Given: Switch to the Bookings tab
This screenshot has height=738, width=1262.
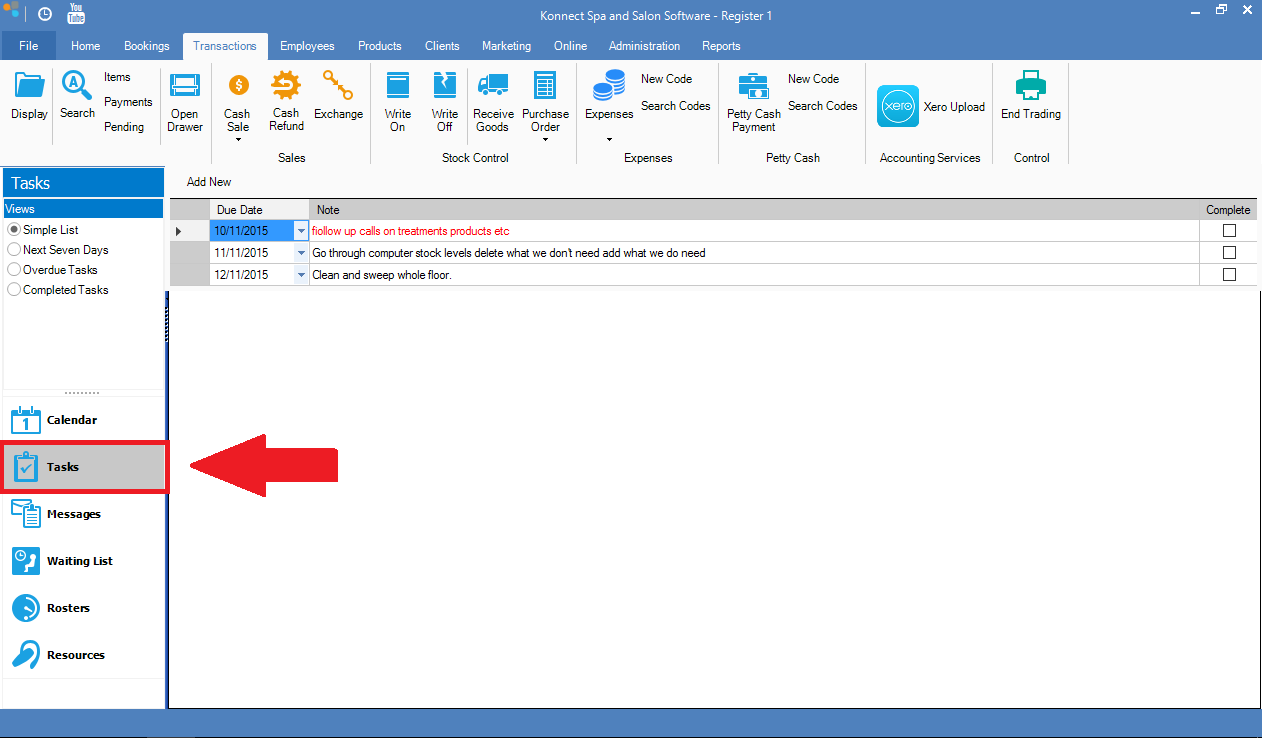Looking at the screenshot, I should tap(146, 46).
